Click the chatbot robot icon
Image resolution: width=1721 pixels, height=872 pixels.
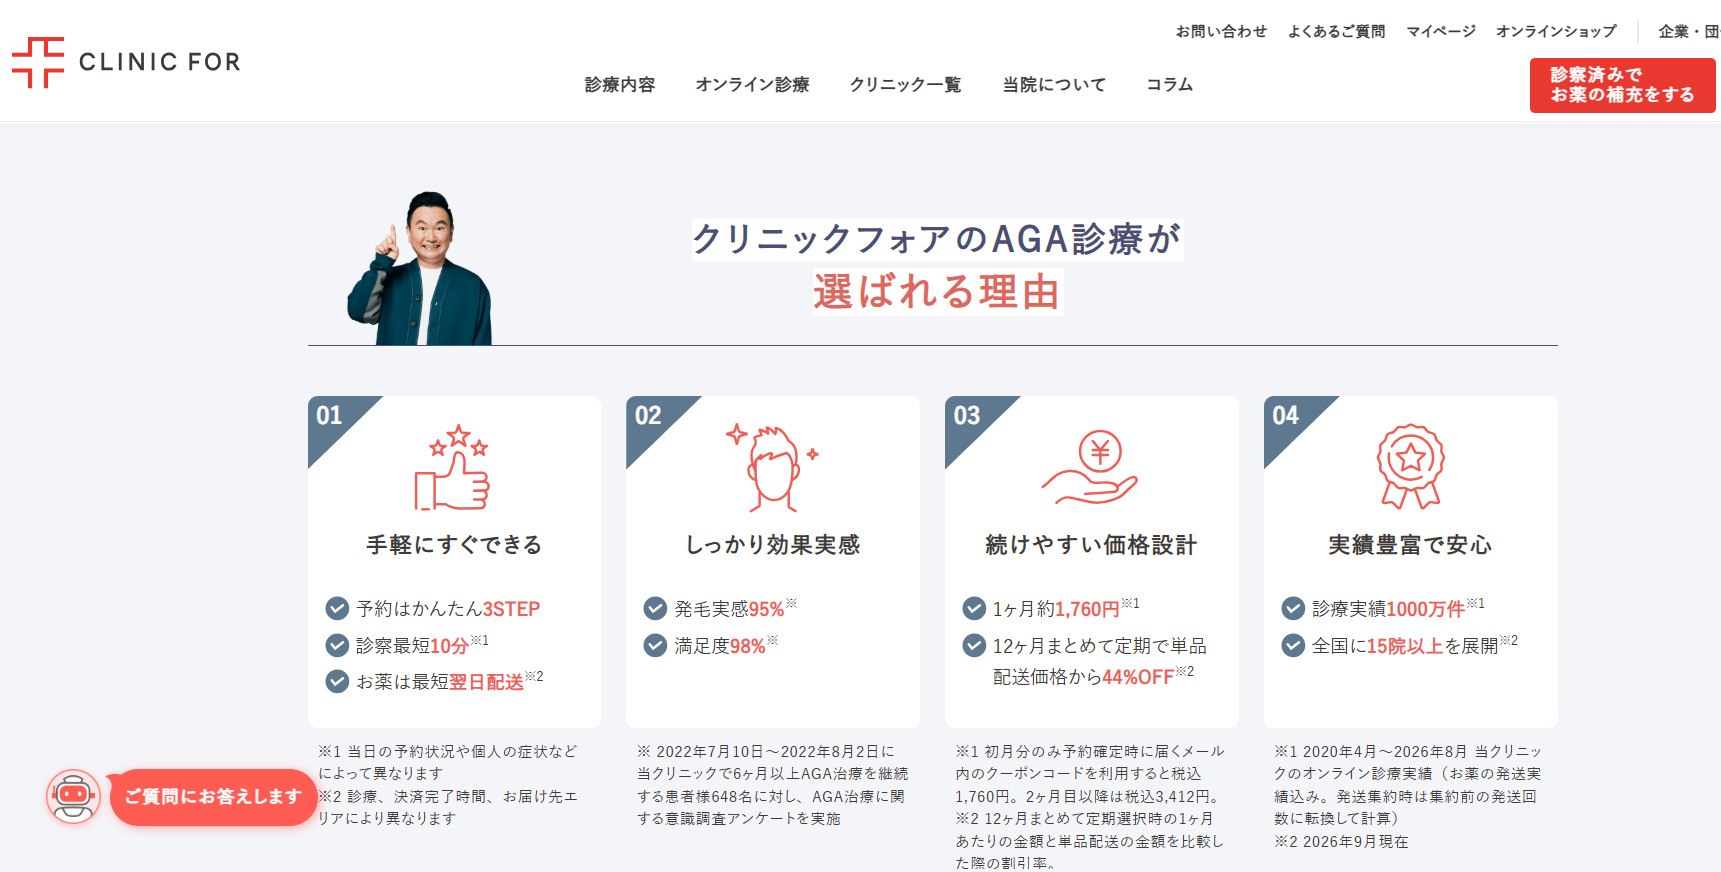coord(73,797)
